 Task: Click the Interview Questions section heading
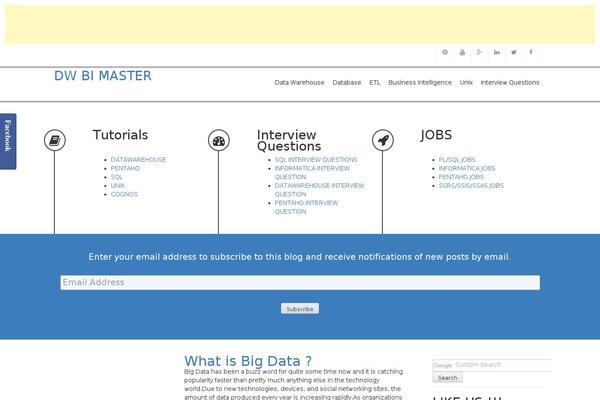click(x=289, y=140)
